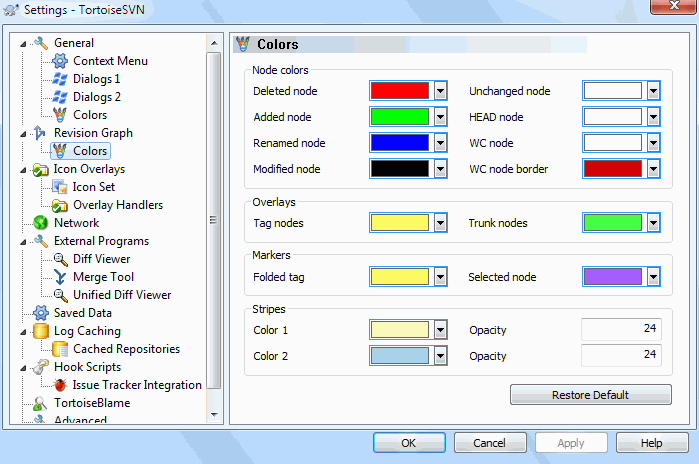Click the Icon Overlays folder icon

tap(41, 169)
